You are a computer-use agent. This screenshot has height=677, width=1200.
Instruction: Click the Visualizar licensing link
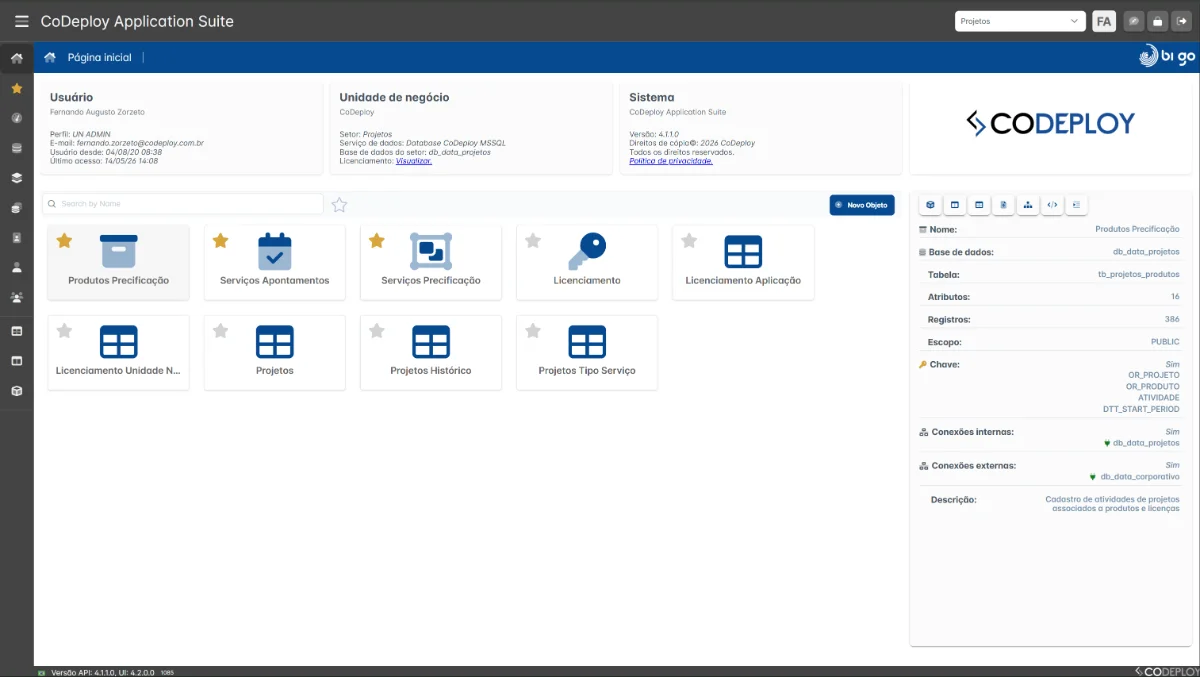(414, 161)
